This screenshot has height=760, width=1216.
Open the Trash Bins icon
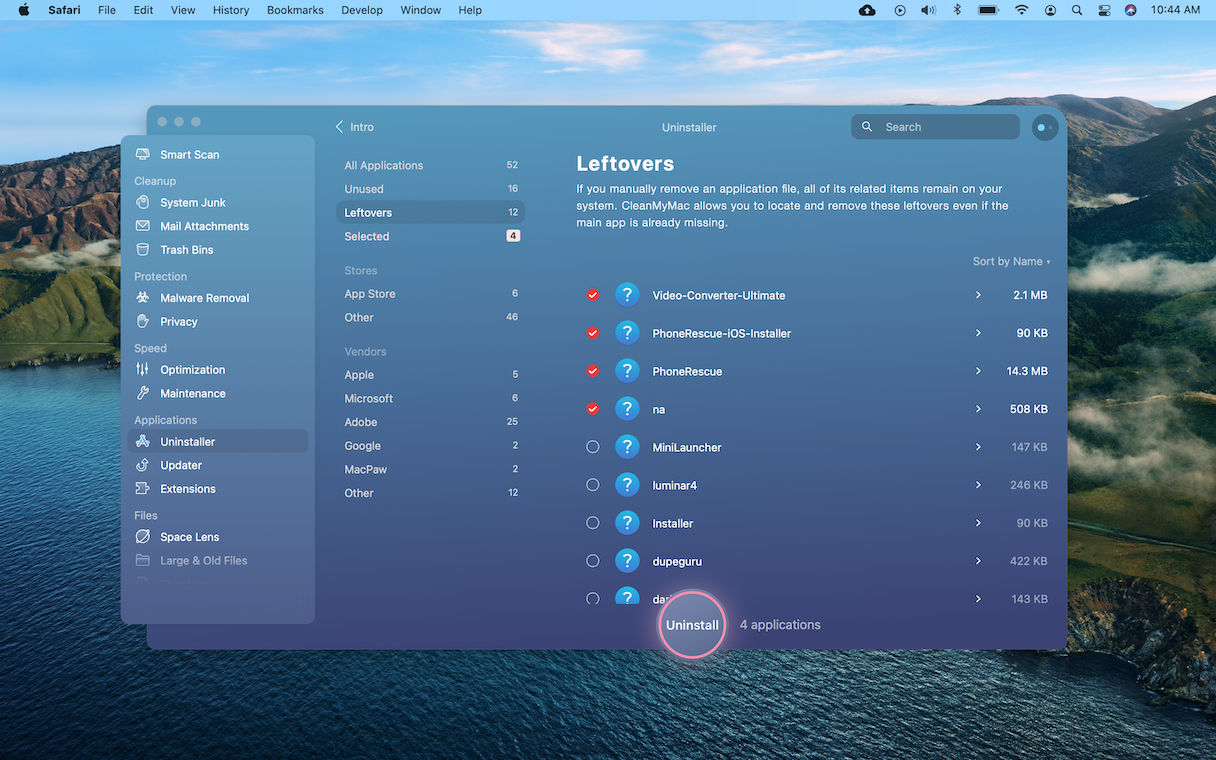[x=142, y=250]
